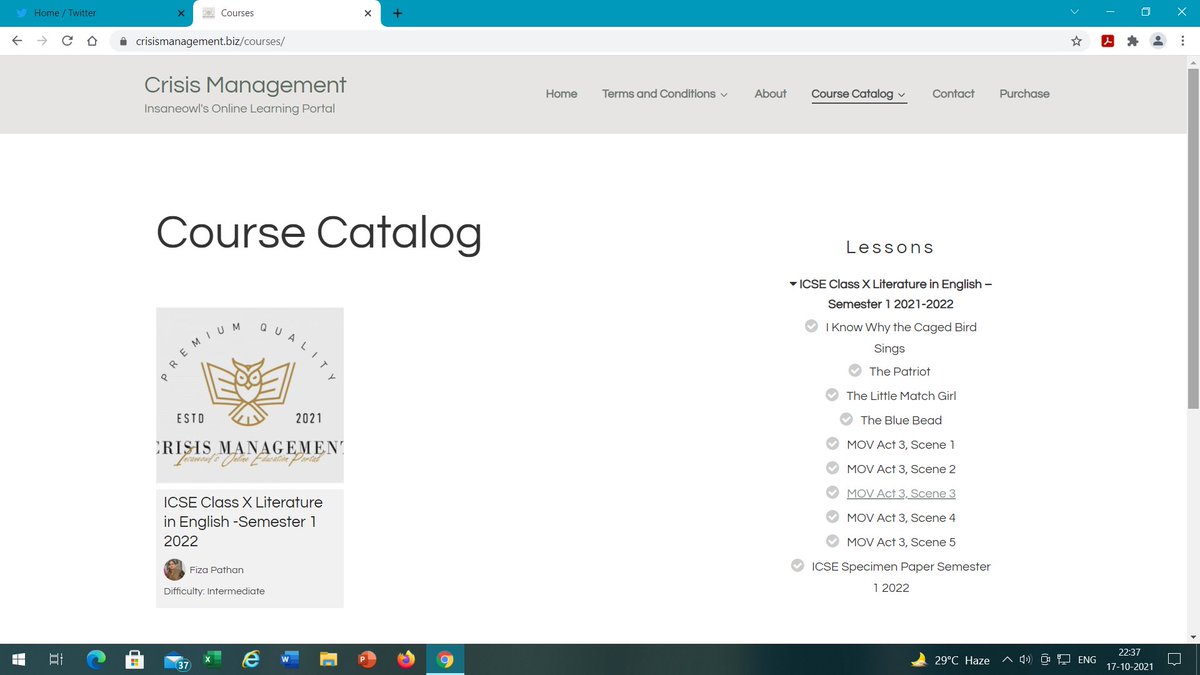Open Excel from the taskbar

(212, 660)
